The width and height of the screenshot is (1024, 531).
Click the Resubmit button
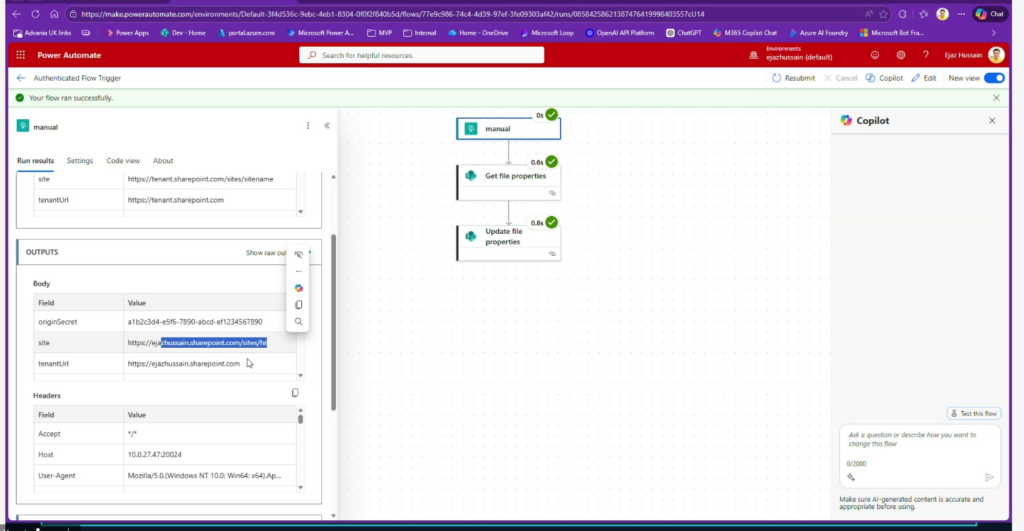tap(793, 78)
